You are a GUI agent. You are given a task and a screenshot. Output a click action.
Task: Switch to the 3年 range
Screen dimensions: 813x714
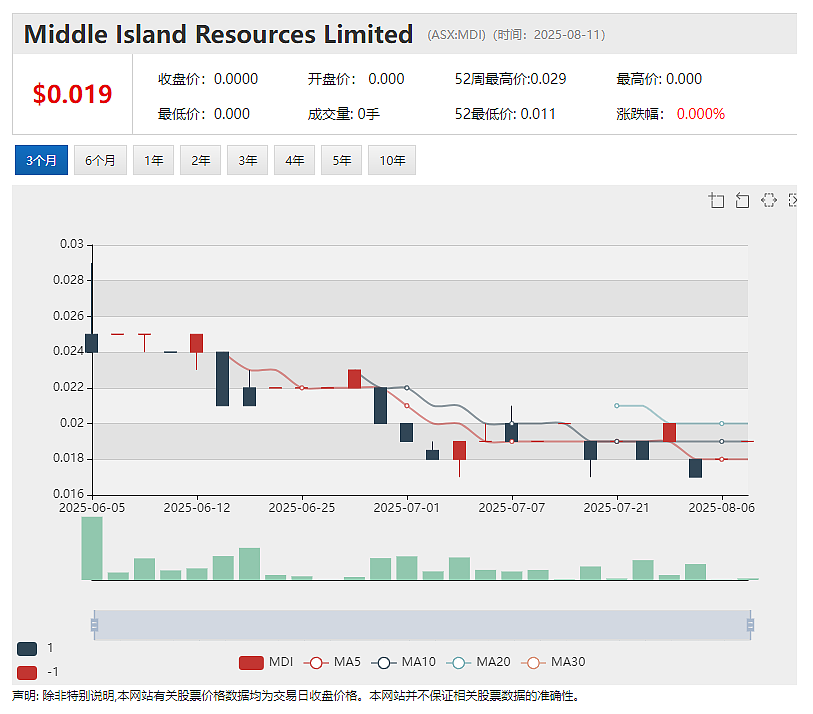tap(247, 160)
